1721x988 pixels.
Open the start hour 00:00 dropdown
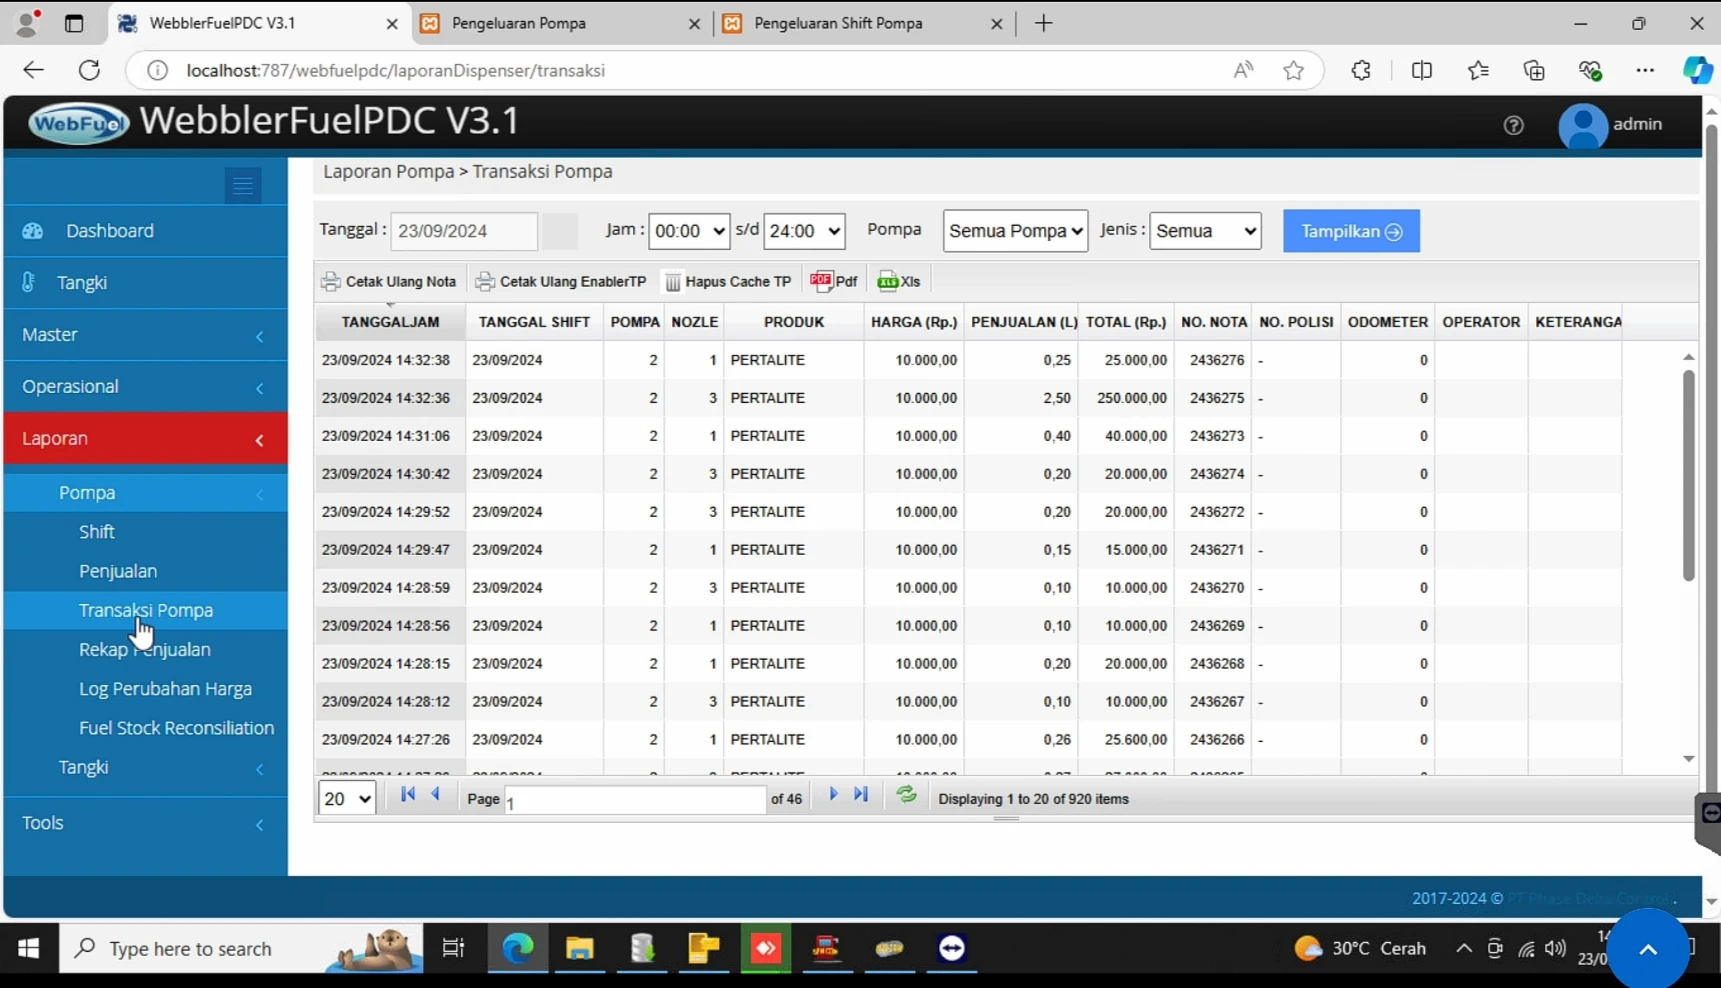point(689,231)
